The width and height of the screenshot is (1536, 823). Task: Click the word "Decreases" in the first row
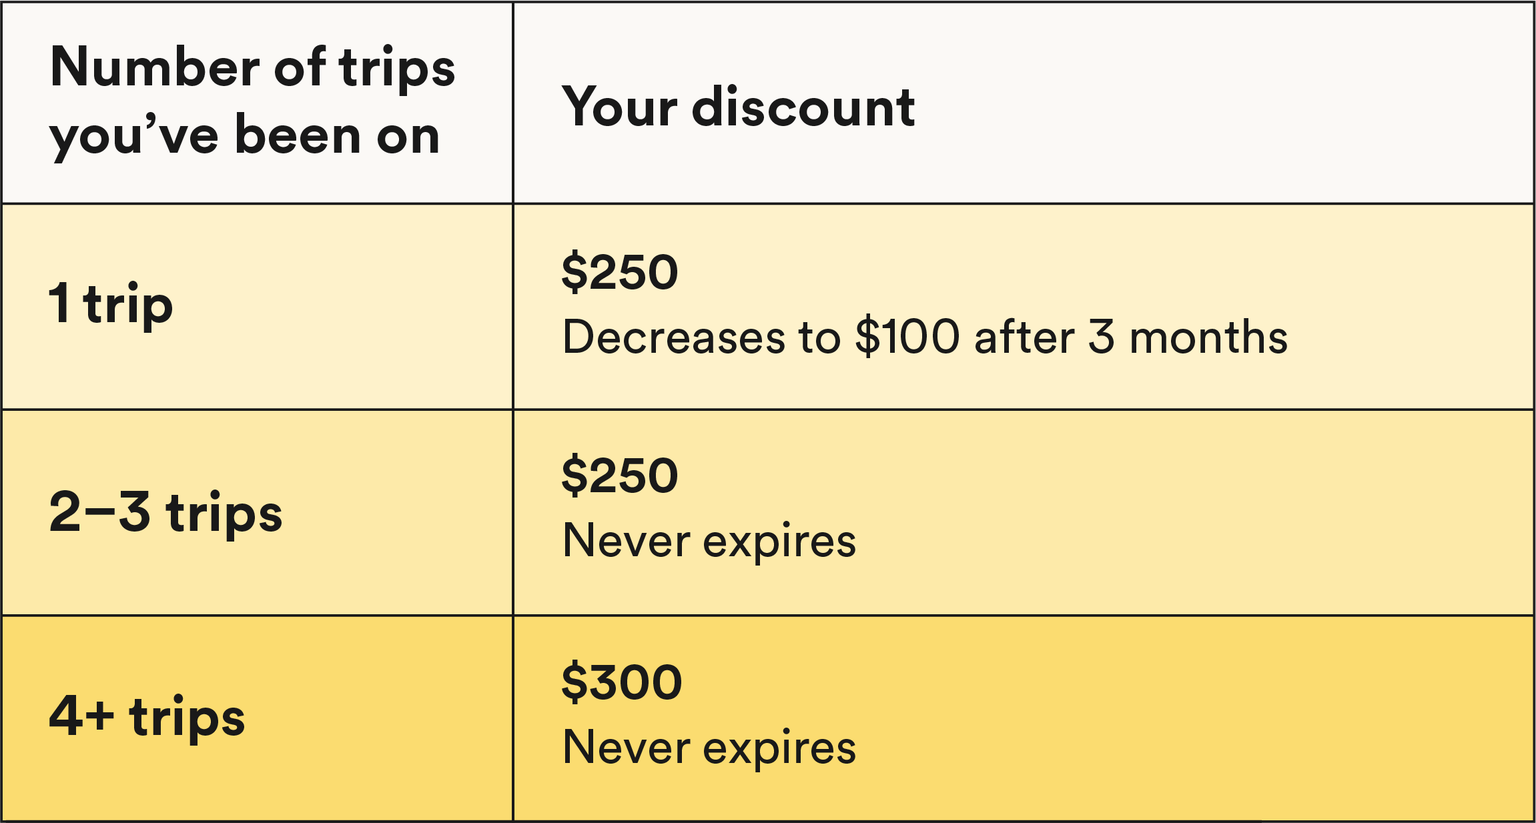674,337
